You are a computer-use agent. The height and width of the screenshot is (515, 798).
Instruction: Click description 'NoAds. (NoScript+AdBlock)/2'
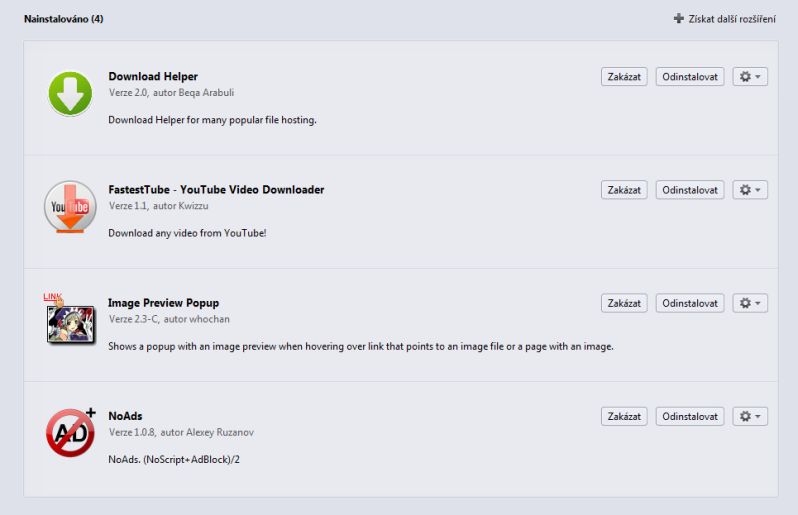[x=174, y=460]
